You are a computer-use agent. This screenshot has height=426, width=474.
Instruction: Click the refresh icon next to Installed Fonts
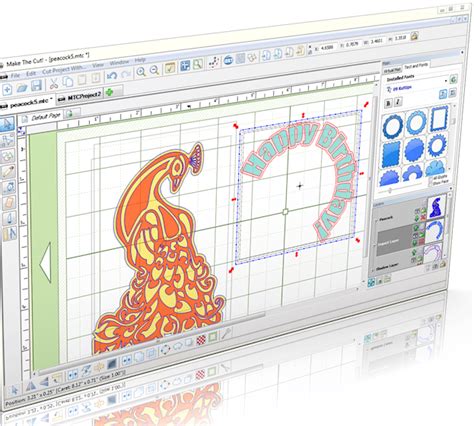click(x=453, y=79)
